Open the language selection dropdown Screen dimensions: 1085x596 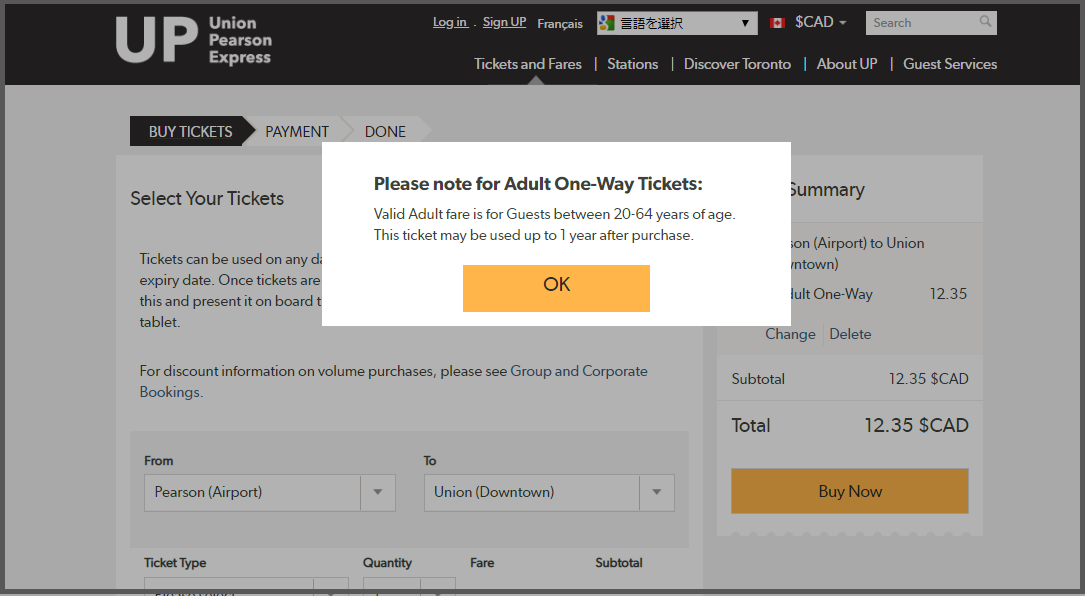[x=677, y=23]
